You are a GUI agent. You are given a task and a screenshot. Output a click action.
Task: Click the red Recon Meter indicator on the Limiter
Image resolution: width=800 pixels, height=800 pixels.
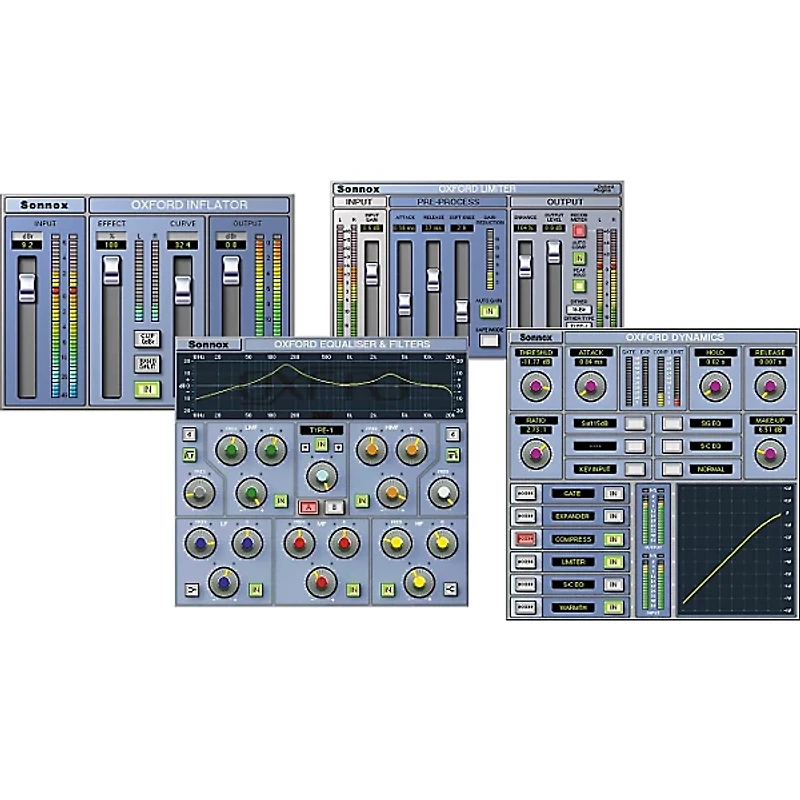tap(578, 230)
